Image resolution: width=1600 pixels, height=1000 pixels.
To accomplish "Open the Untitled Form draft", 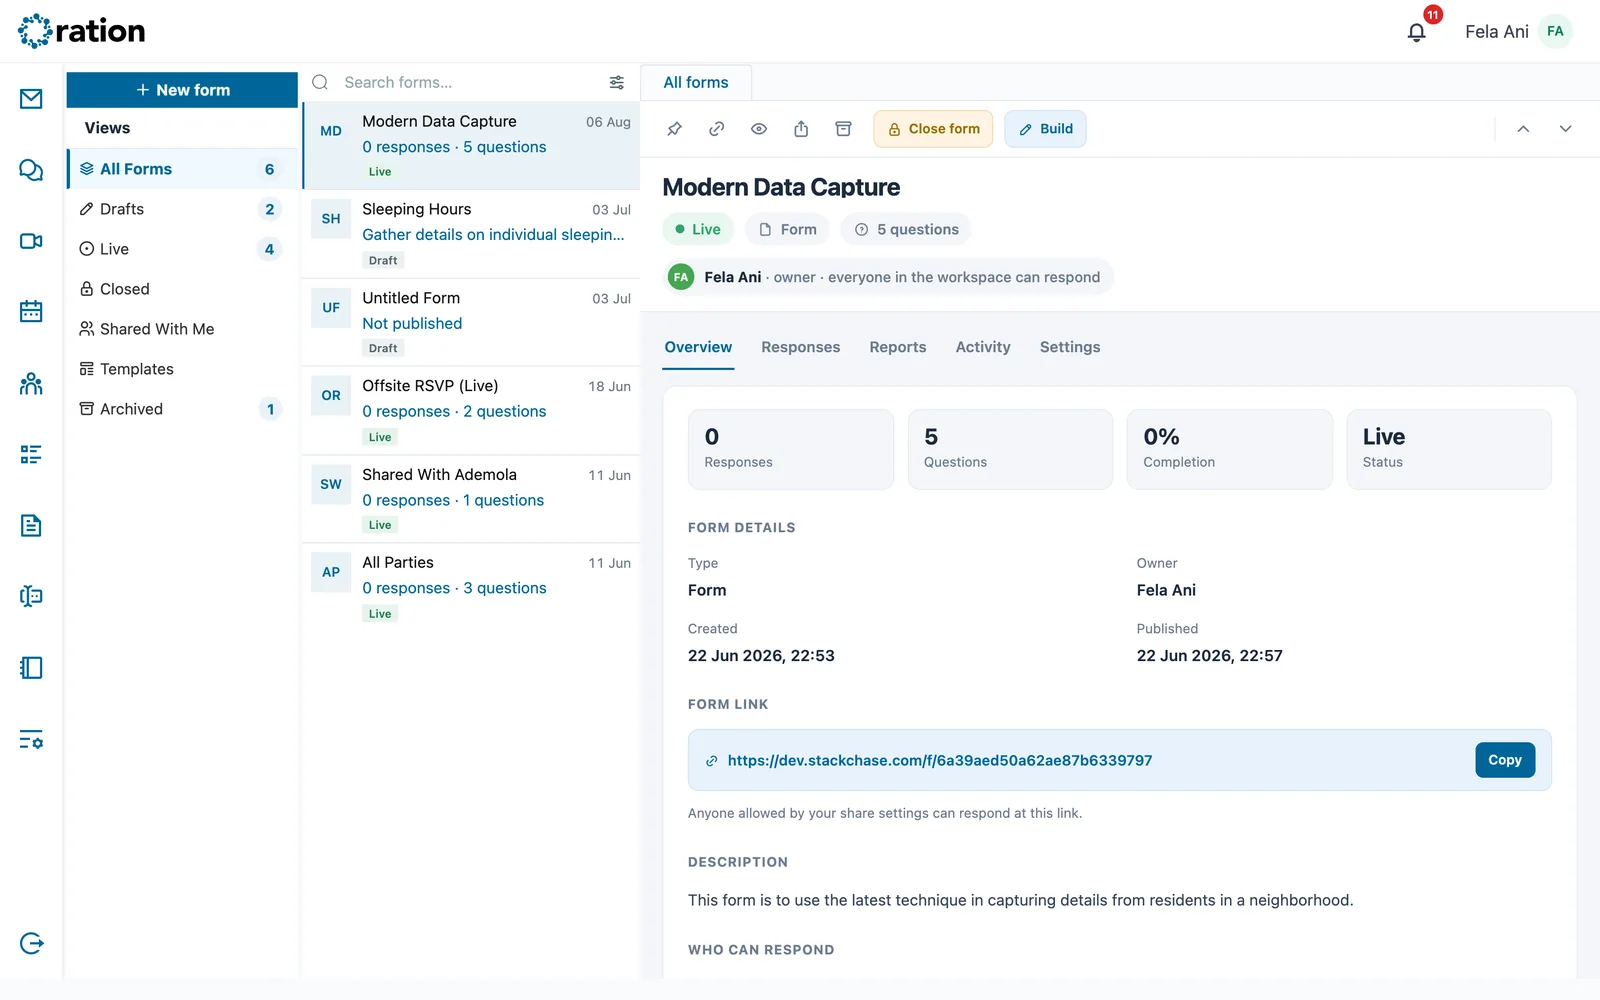I will 471,322.
